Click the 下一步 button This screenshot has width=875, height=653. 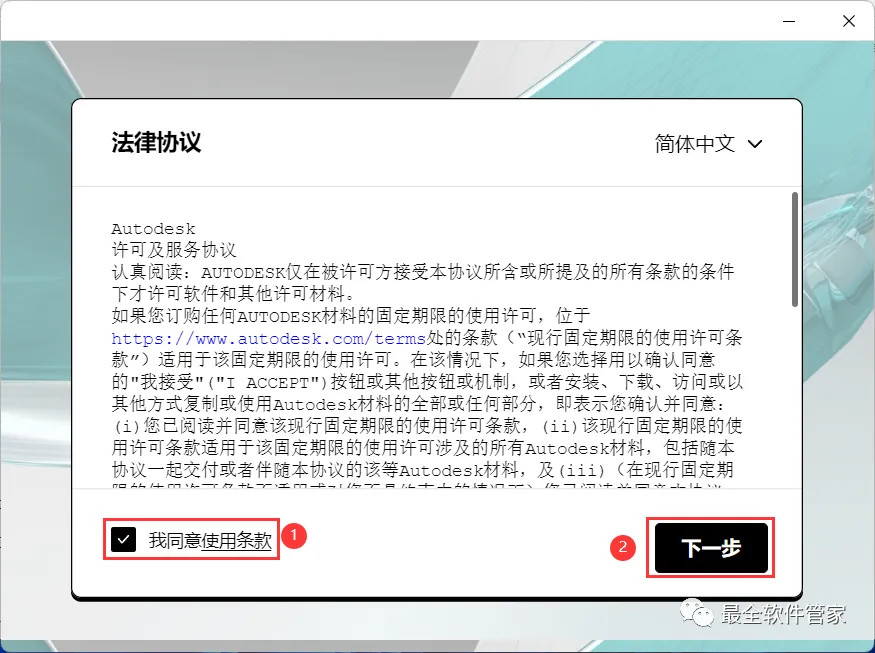(711, 548)
